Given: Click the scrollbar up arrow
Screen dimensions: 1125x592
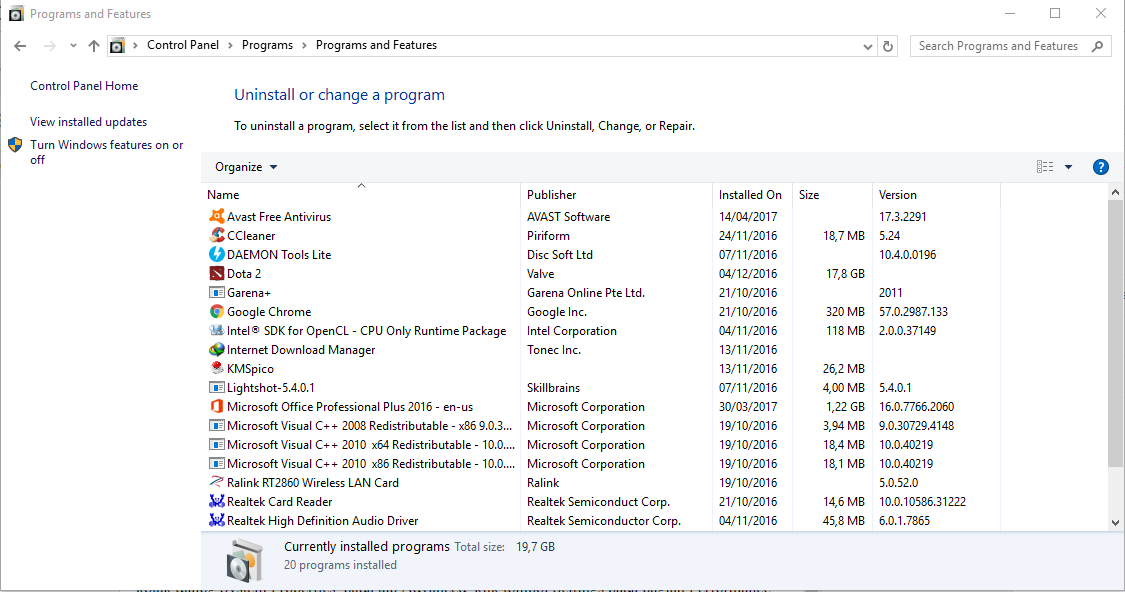Looking at the screenshot, I should coord(1115,192).
